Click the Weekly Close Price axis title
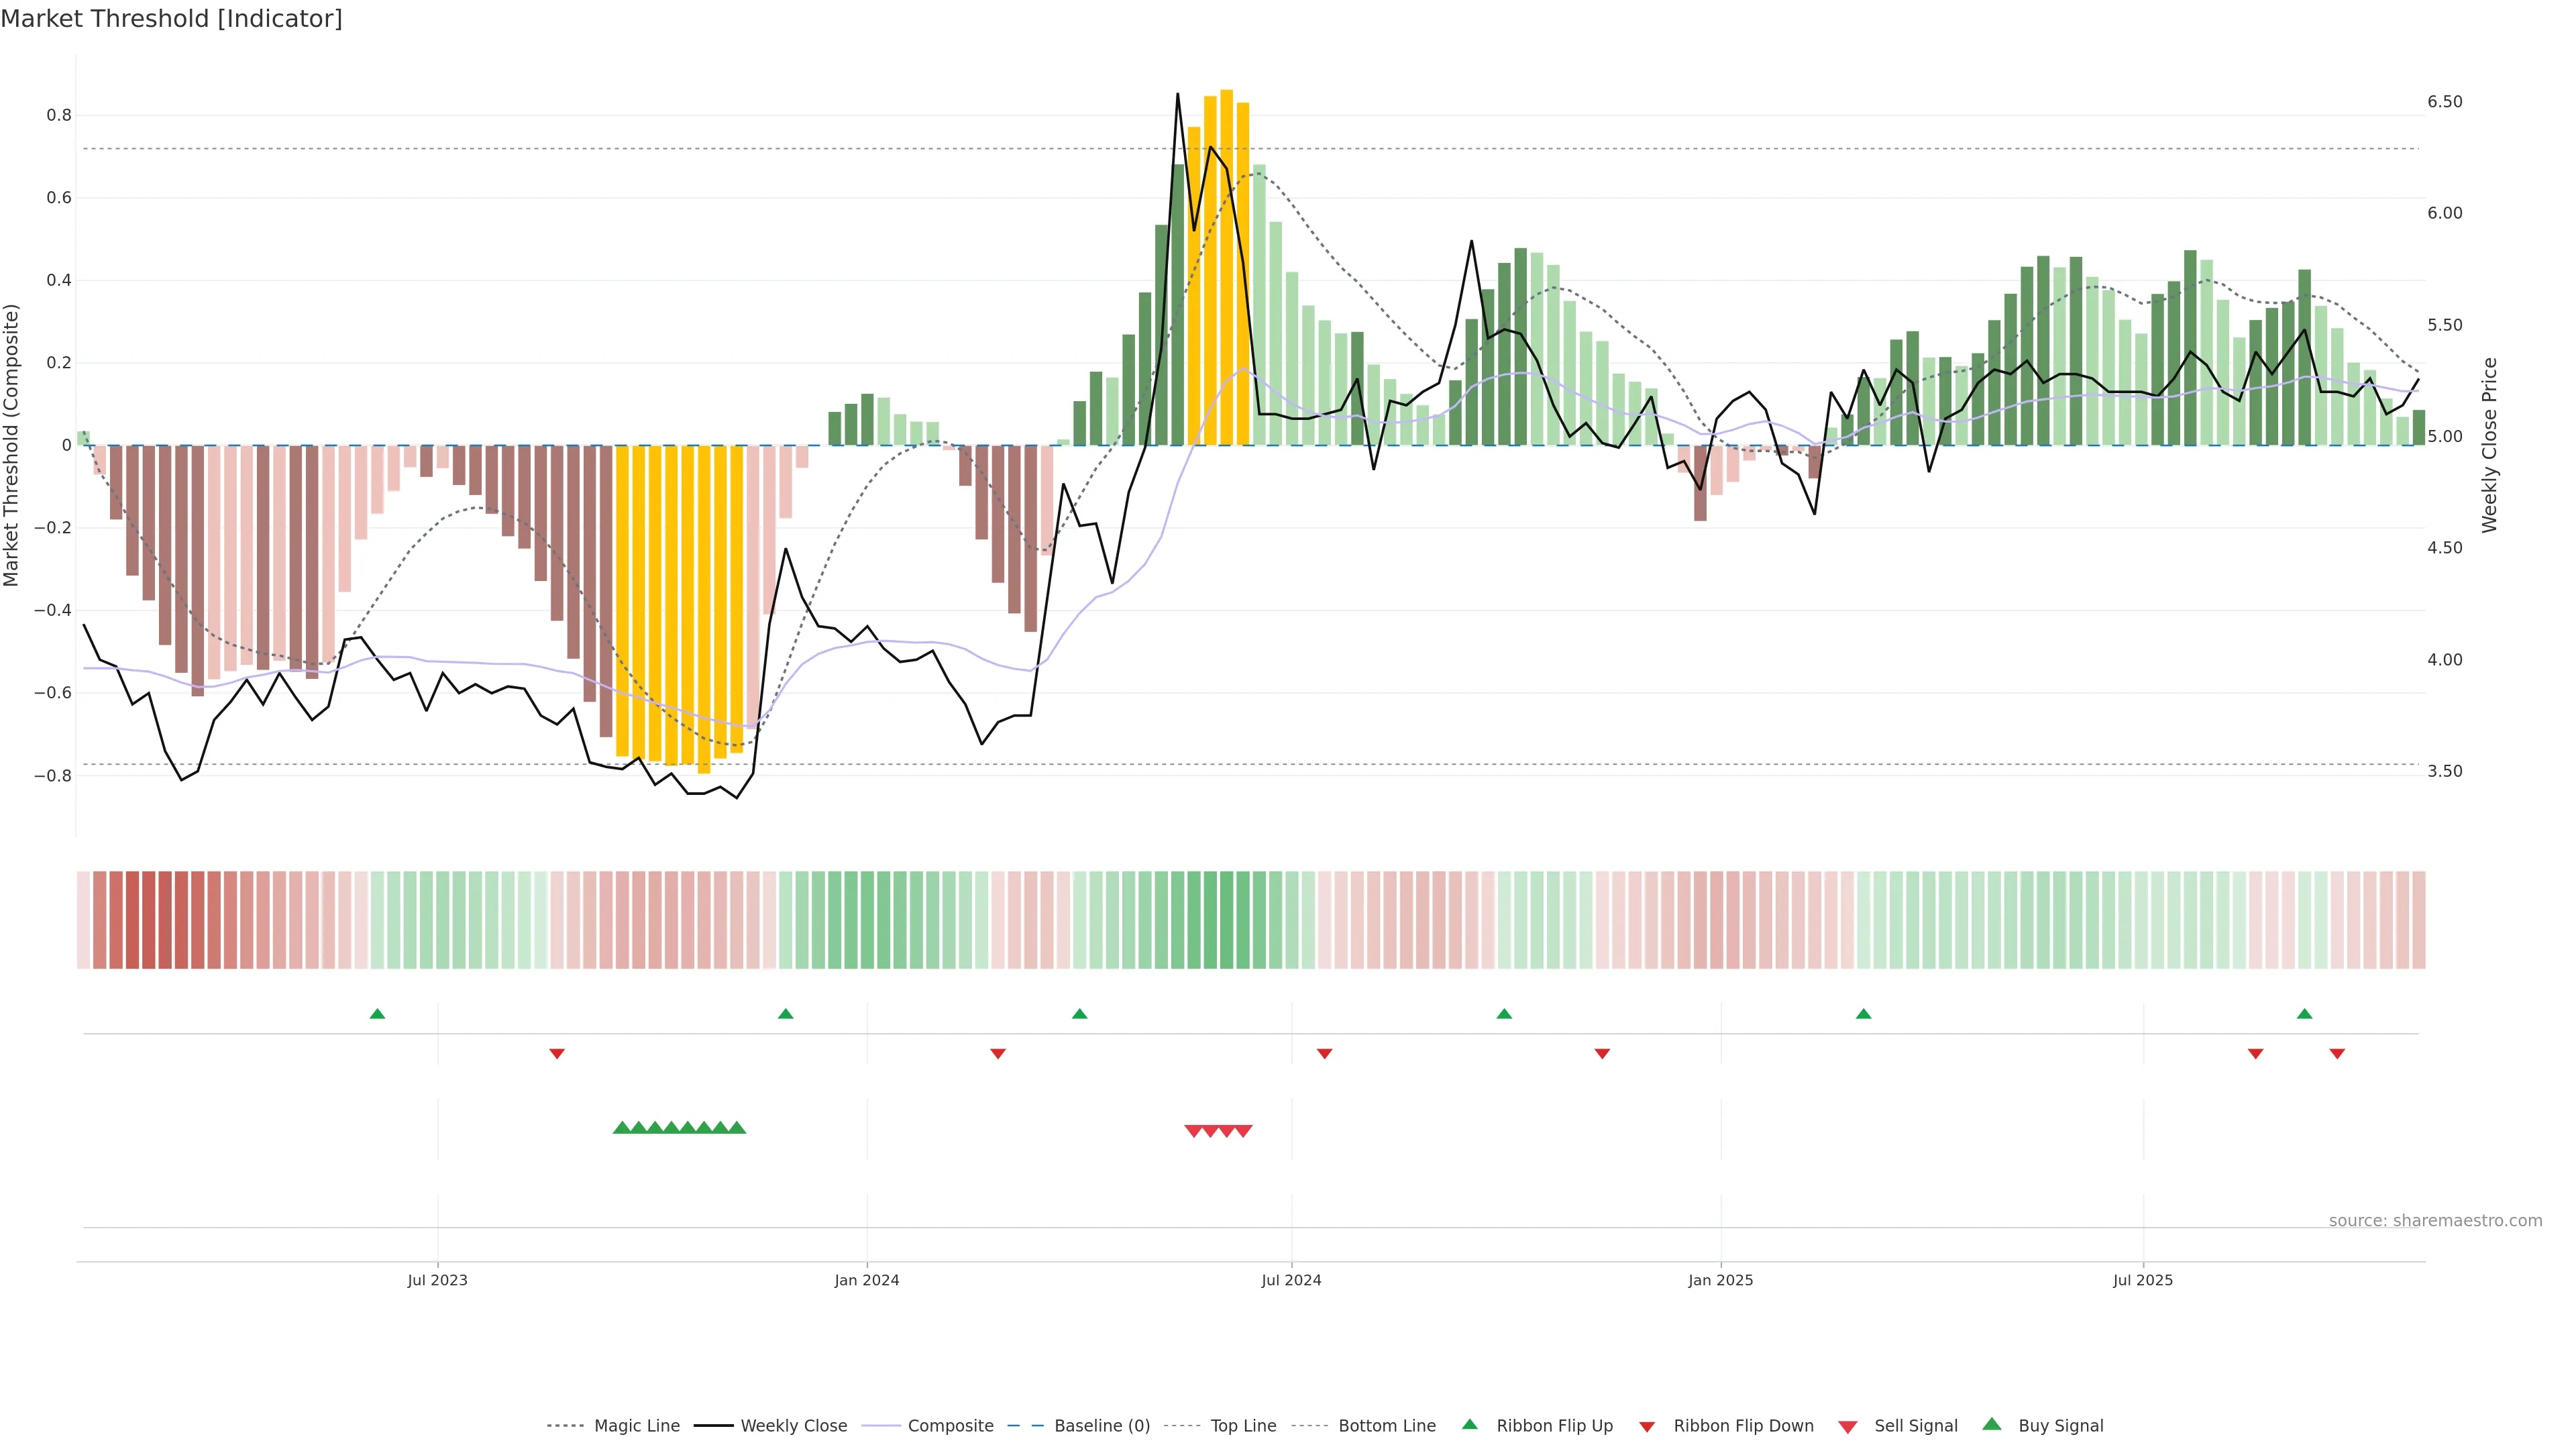This screenshot has height=1449, width=2576. [x=2489, y=445]
